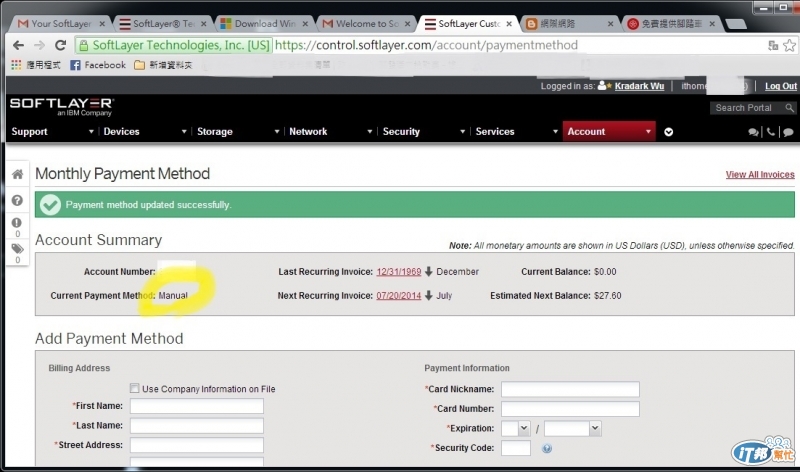Click the single speech bubble icon
800x472 pixels.
click(788, 132)
